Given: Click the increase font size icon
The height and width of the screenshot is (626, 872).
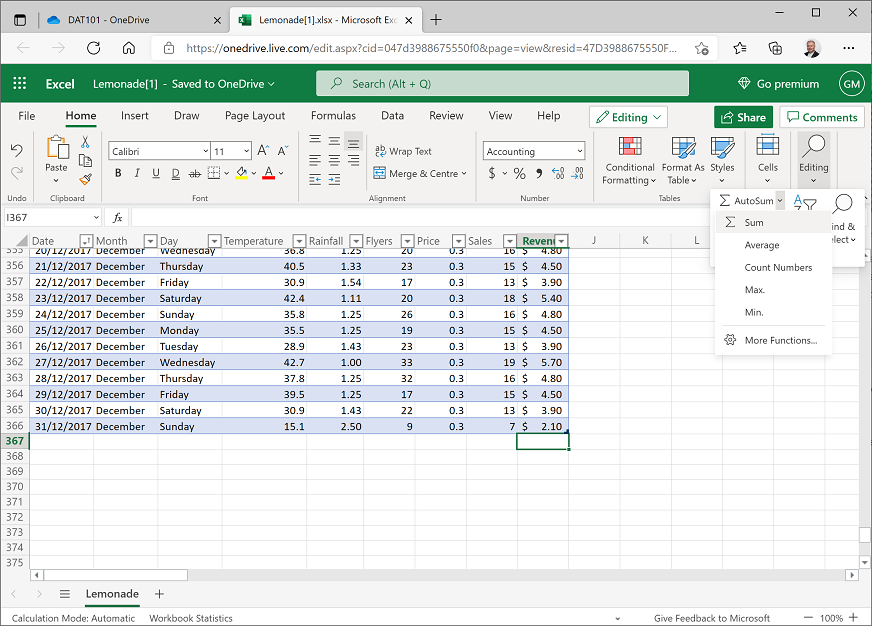Looking at the screenshot, I should pyautogui.click(x=263, y=151).
